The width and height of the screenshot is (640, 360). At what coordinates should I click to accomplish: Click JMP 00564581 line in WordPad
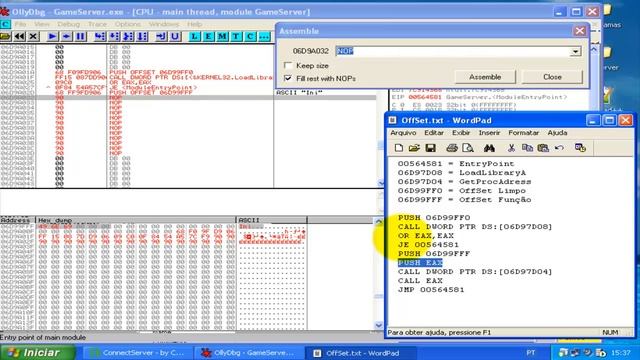tap(431, 289)
